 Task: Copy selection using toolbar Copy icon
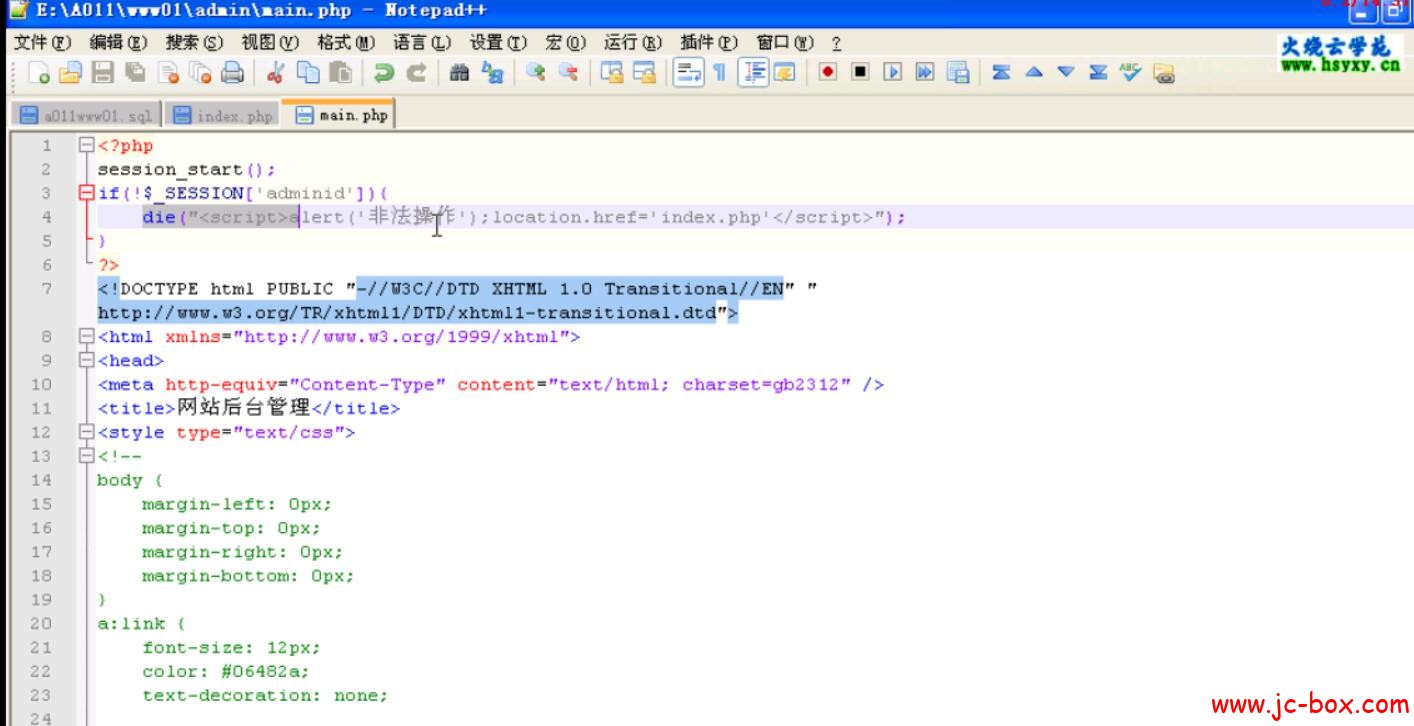[309, 73]
